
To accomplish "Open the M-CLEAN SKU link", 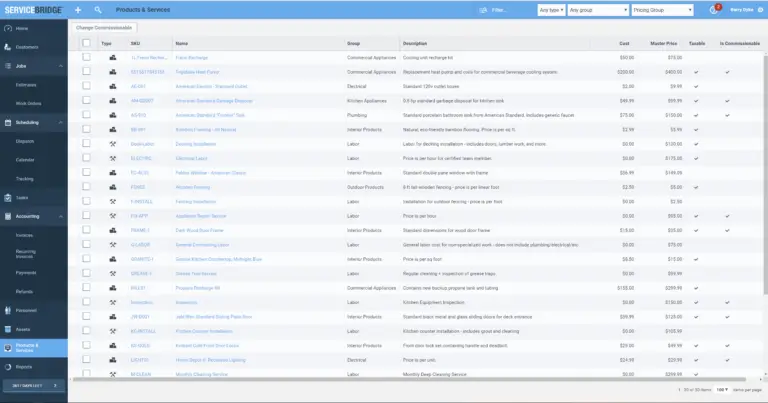I will coord(141,375).
